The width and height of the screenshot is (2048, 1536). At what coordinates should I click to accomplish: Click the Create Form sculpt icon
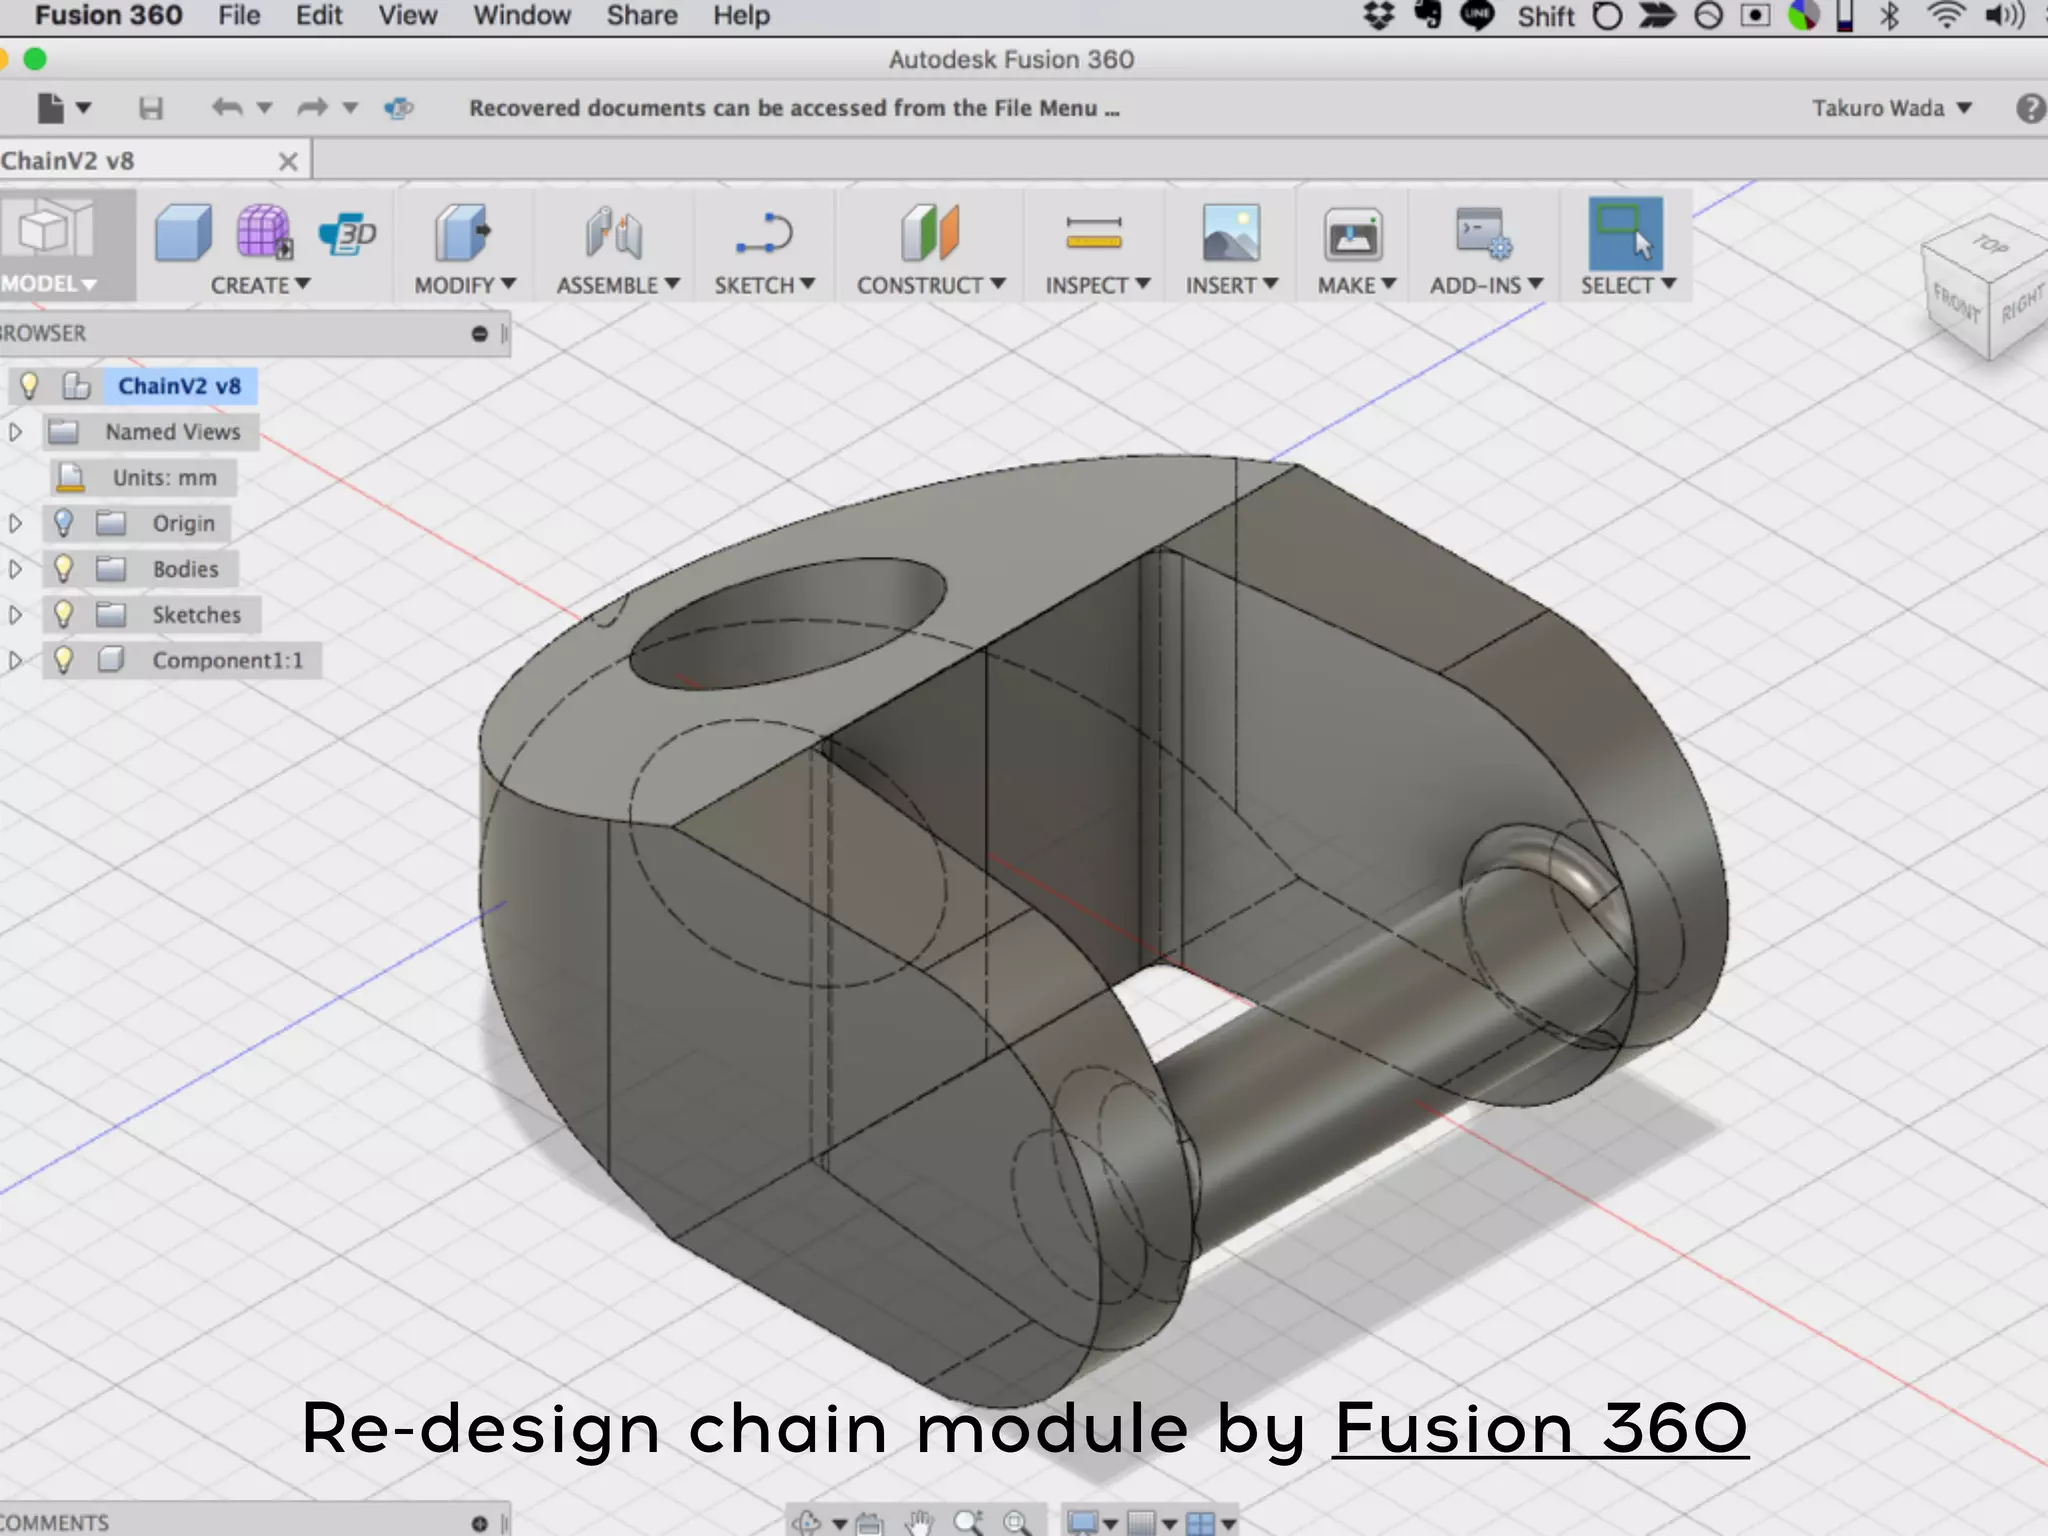(264, 233)
